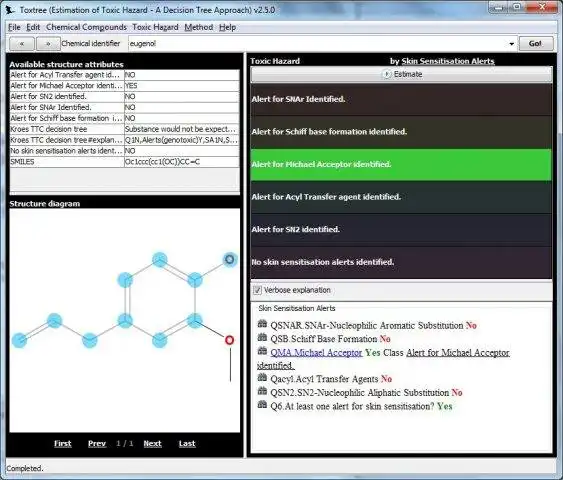This screenshot has width=563, height=480.
Task: Go to First structure
Action: (63, 443)
